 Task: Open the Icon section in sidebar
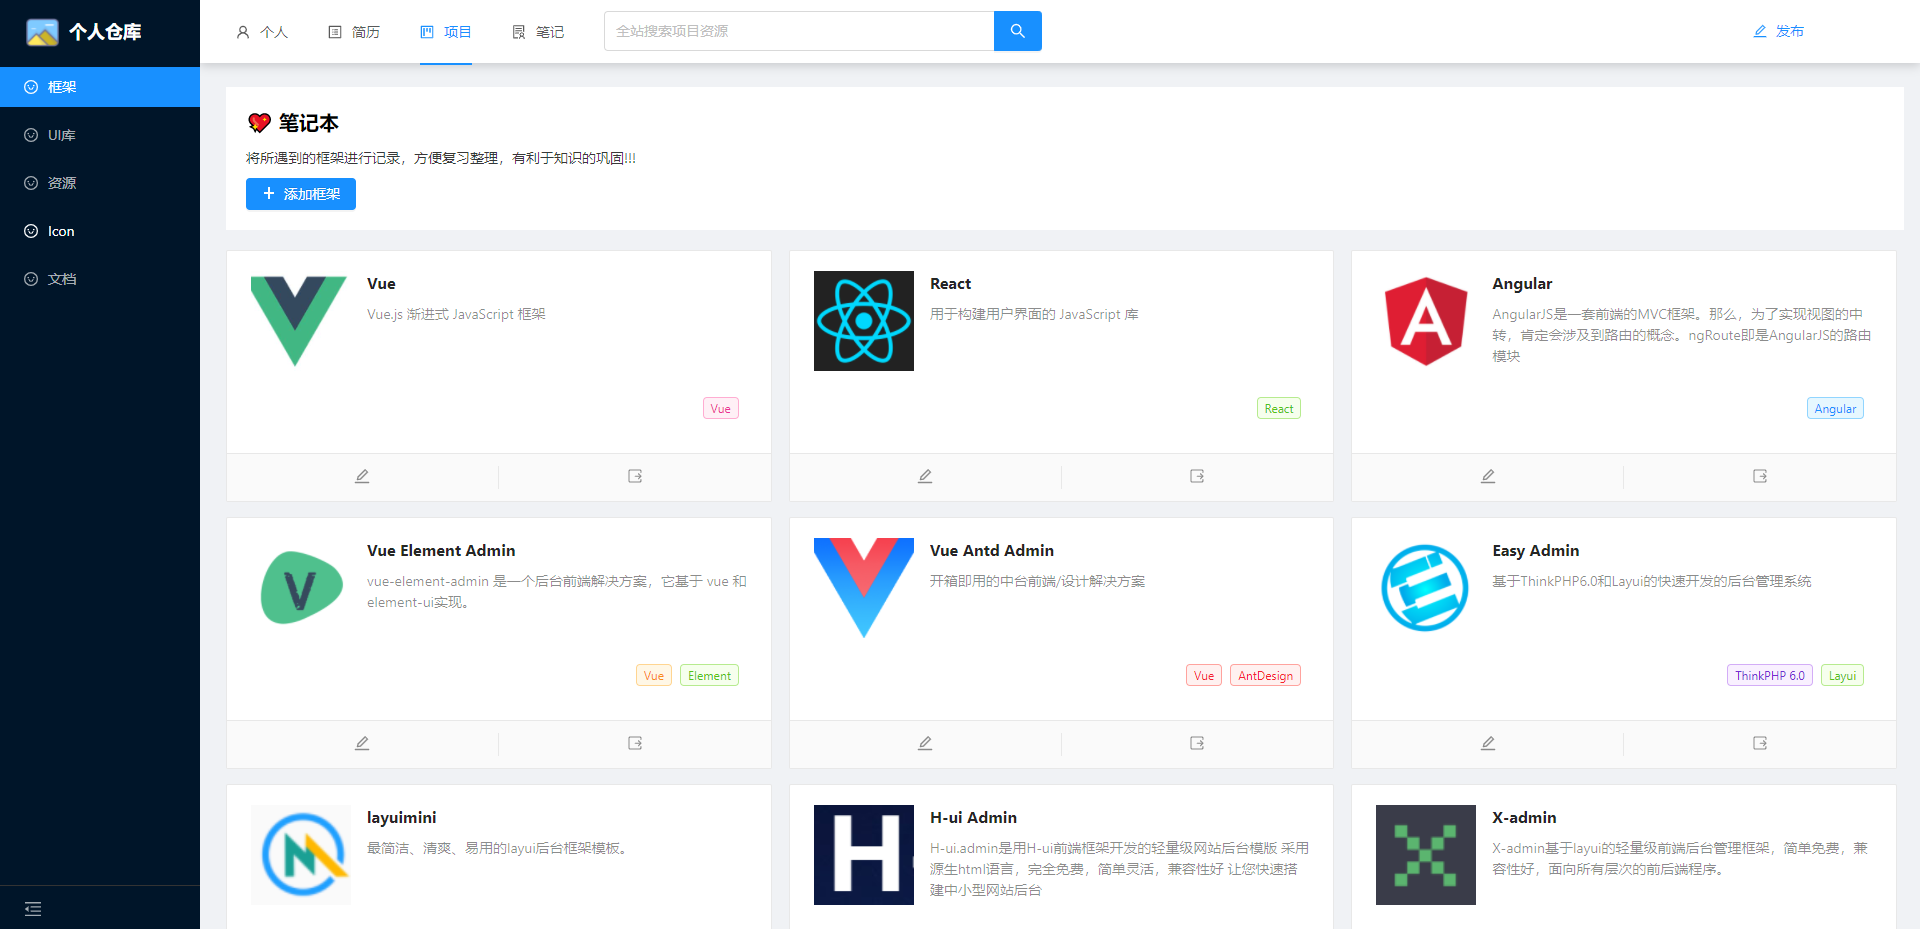(60, 231)
